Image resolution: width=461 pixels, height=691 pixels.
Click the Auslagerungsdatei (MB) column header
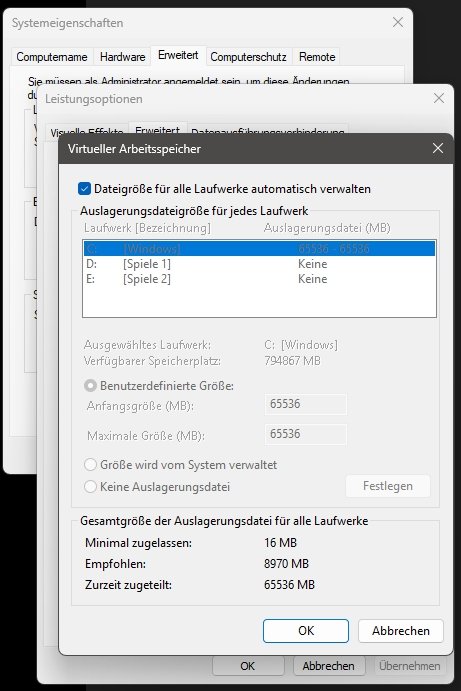327,228
